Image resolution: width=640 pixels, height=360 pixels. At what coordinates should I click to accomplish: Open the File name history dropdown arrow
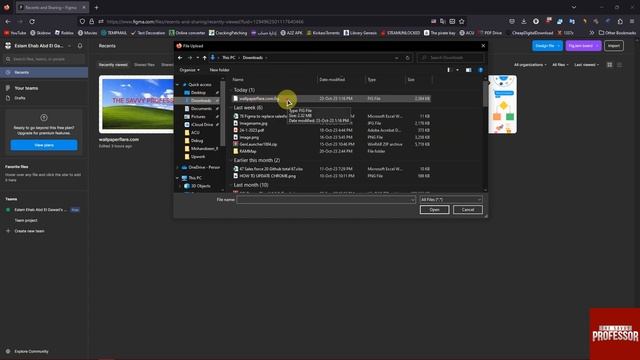click(412, 200)
